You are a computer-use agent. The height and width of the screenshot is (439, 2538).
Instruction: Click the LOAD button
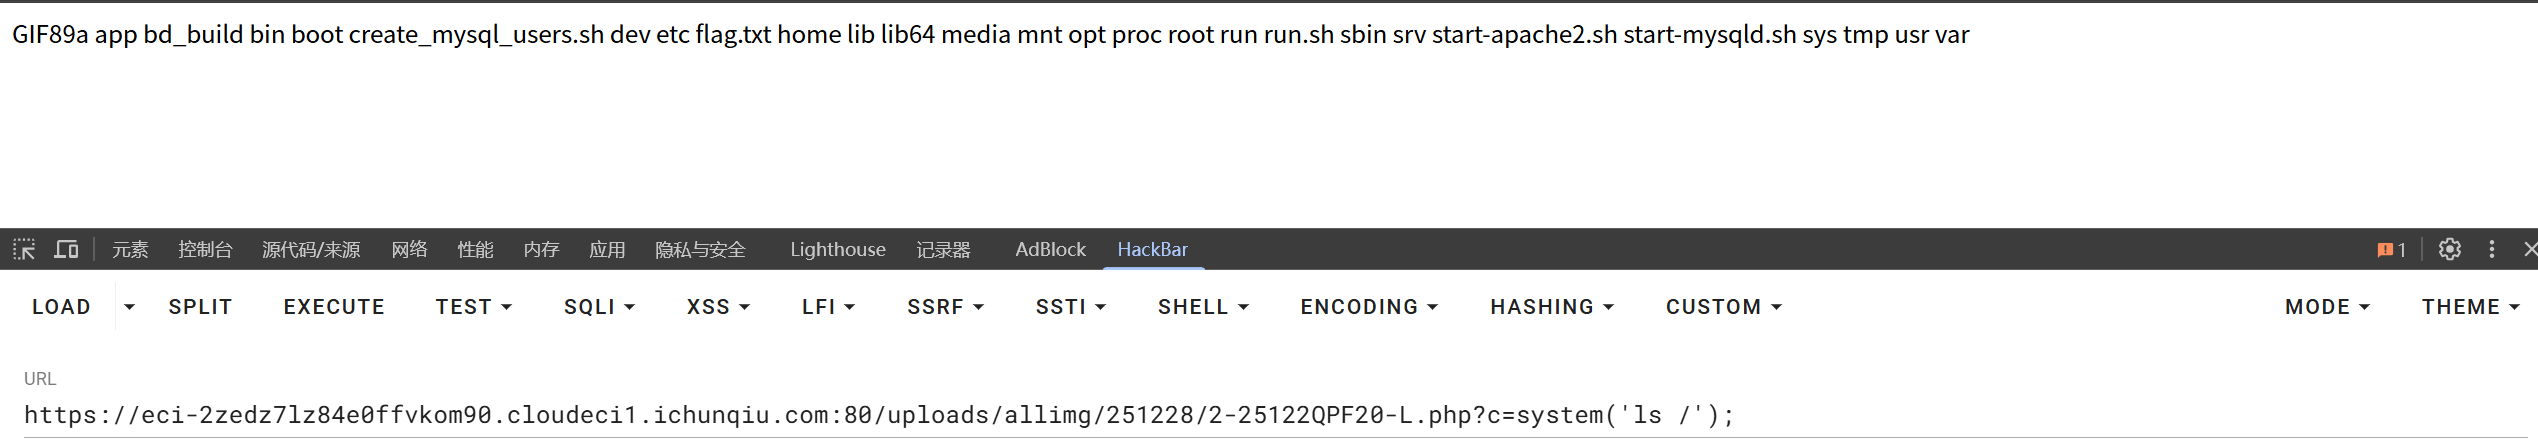[x=61, y=307]
